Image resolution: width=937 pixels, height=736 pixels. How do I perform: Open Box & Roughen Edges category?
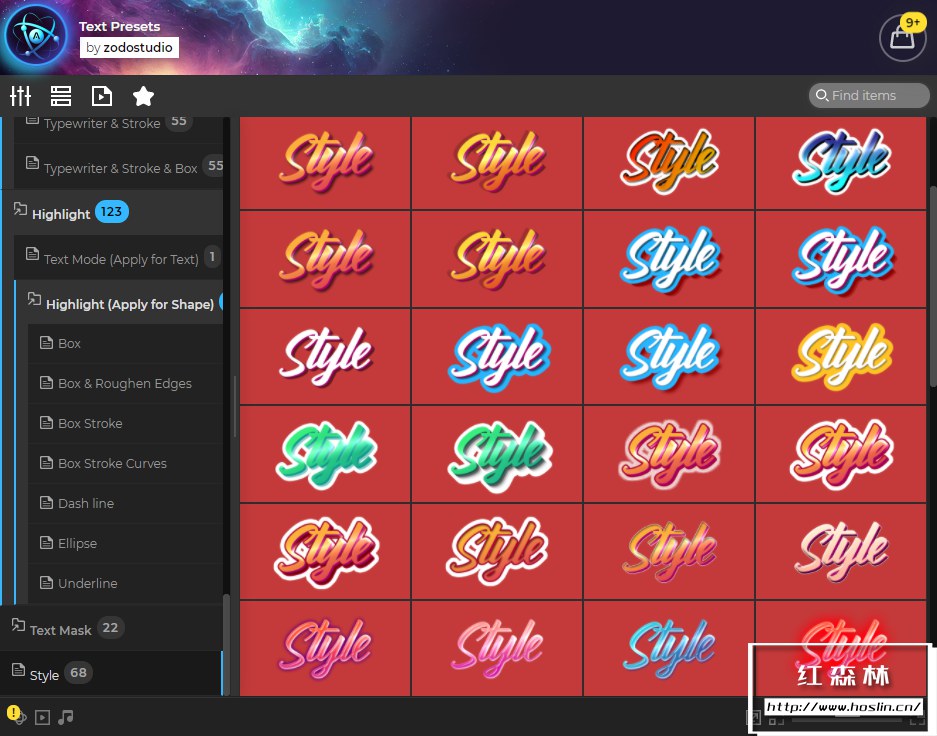pyautogui.click(x=125, y=383)
